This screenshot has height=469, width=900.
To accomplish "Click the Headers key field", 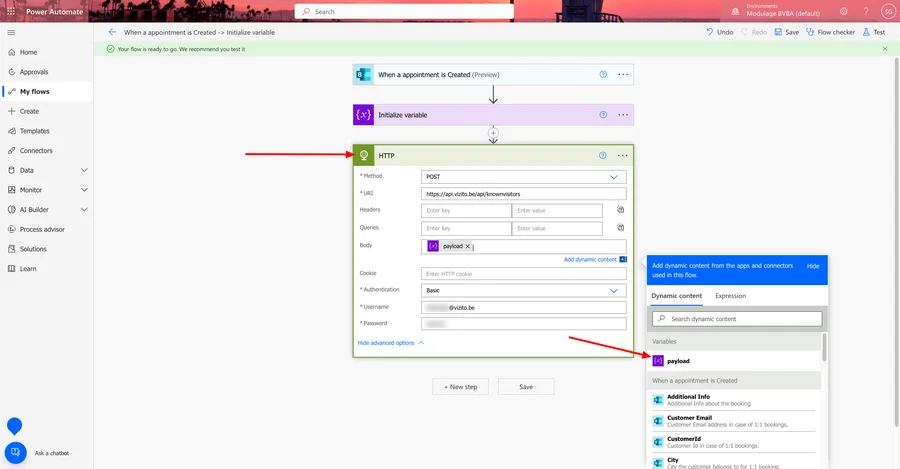I will pos(465,211).
